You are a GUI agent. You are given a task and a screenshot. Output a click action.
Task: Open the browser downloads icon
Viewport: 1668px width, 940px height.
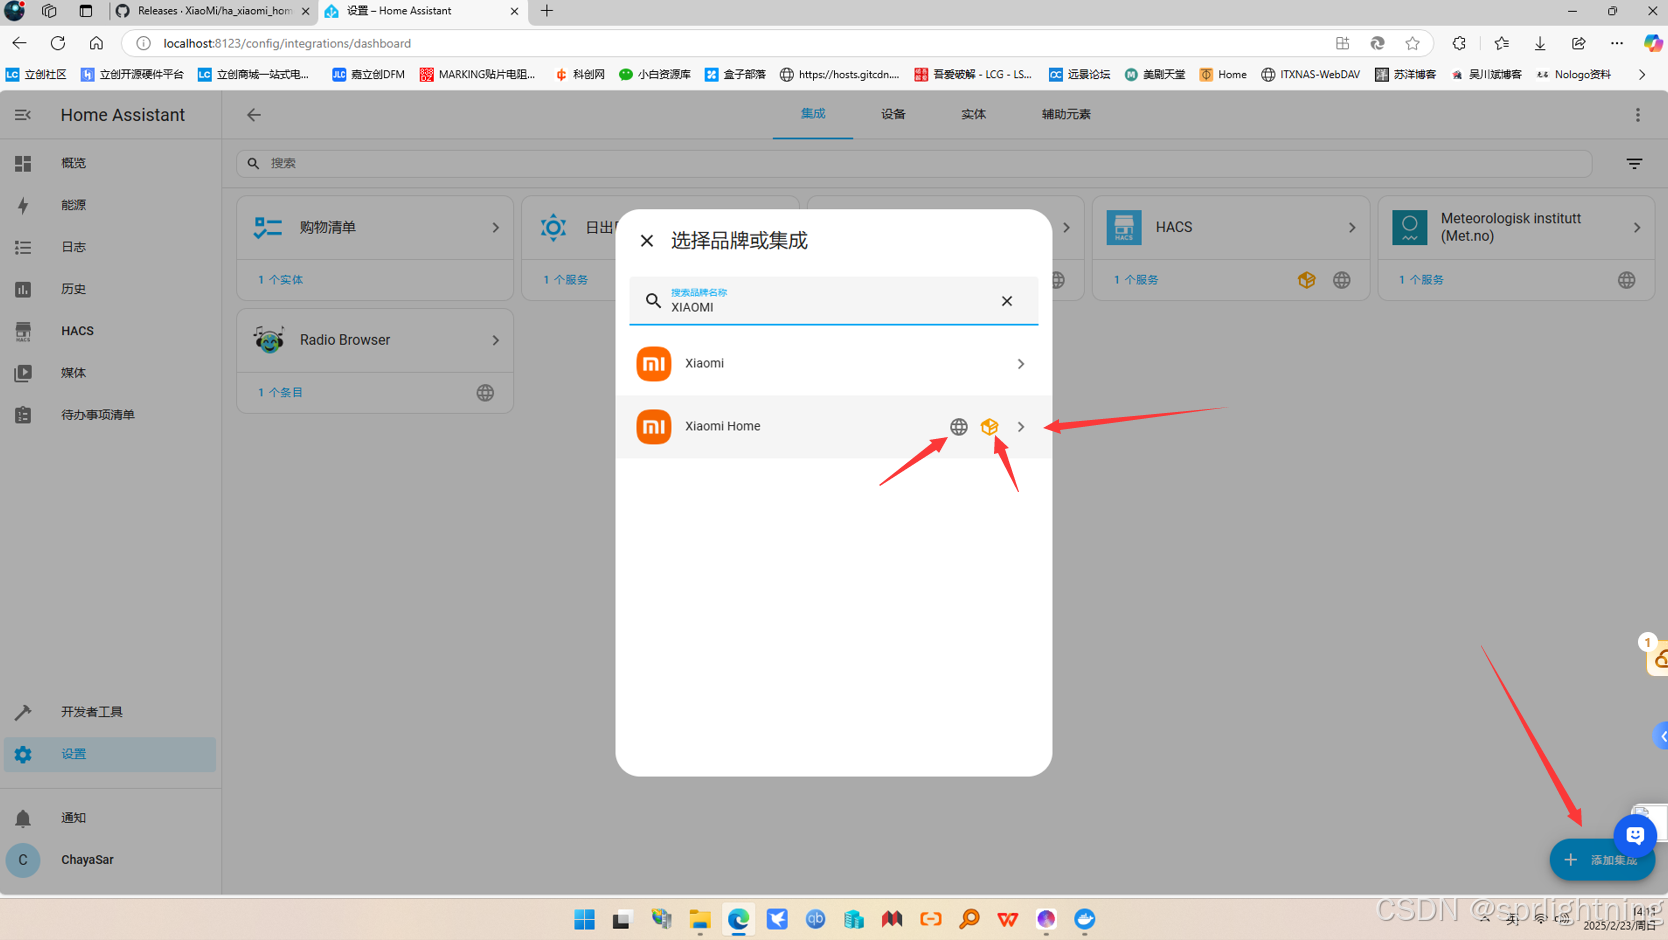point(1540,43)
